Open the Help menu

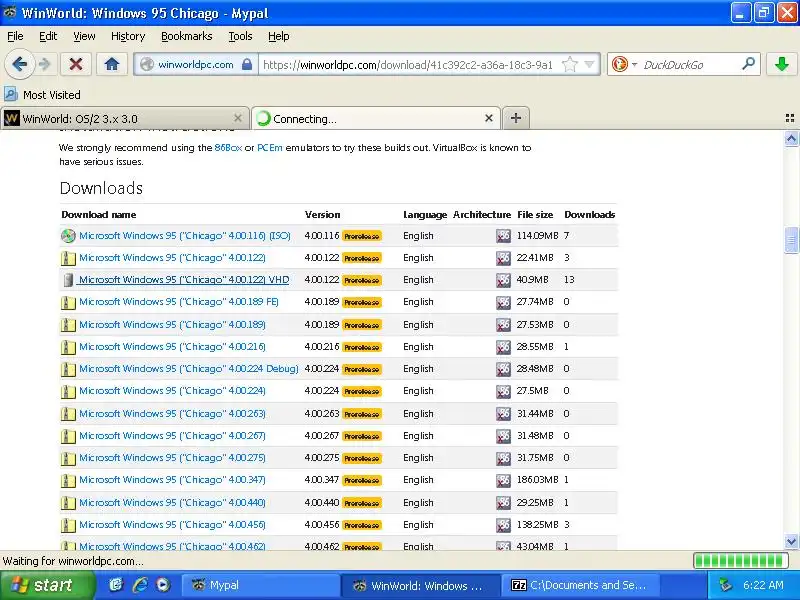click(279, 36)
